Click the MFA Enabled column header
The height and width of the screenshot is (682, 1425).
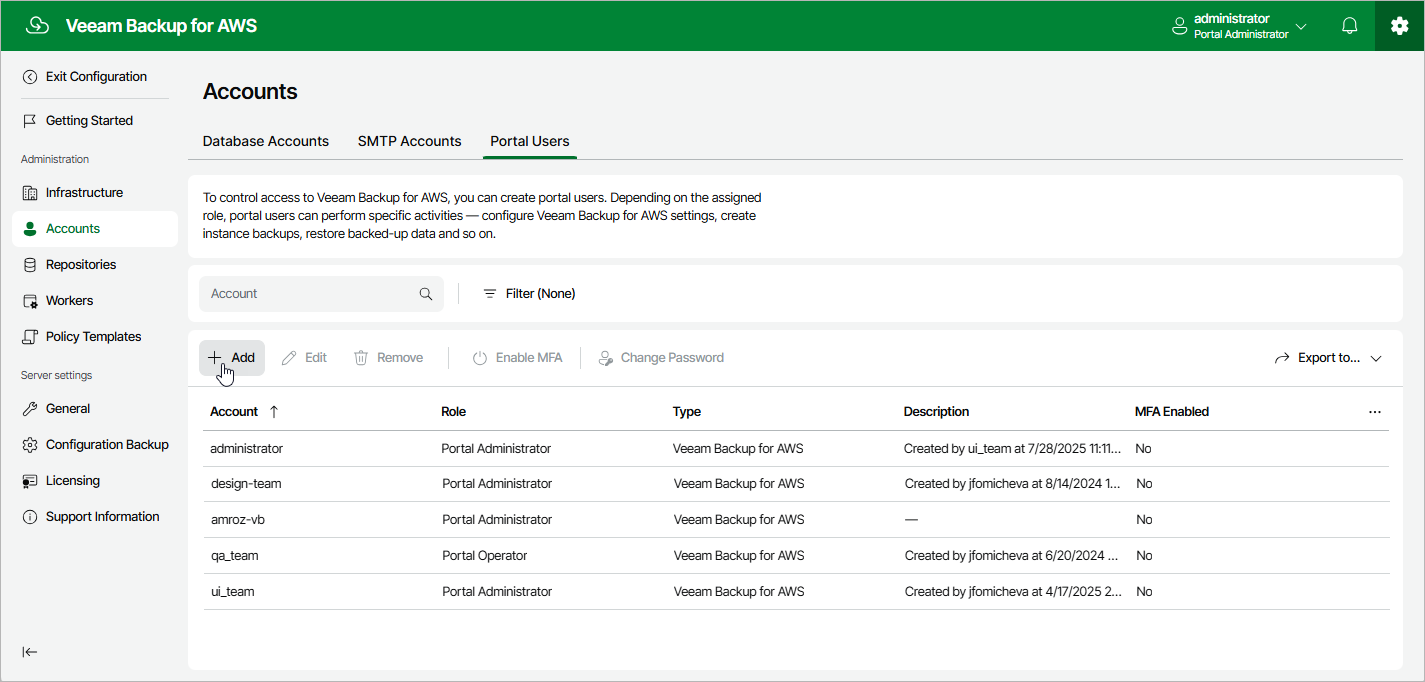[x=1172, y=412]
